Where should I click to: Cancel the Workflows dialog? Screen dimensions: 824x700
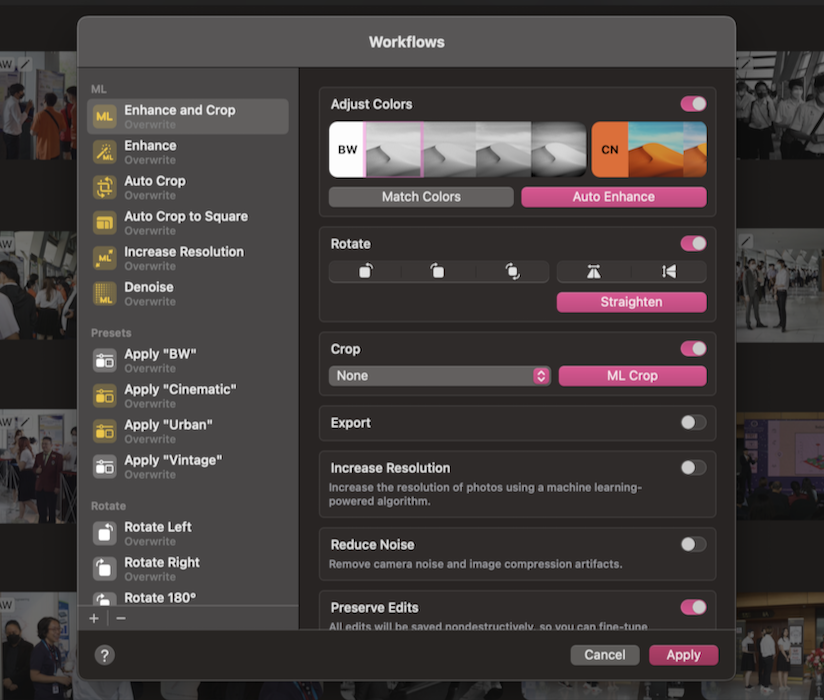click(x=605, y=655)
